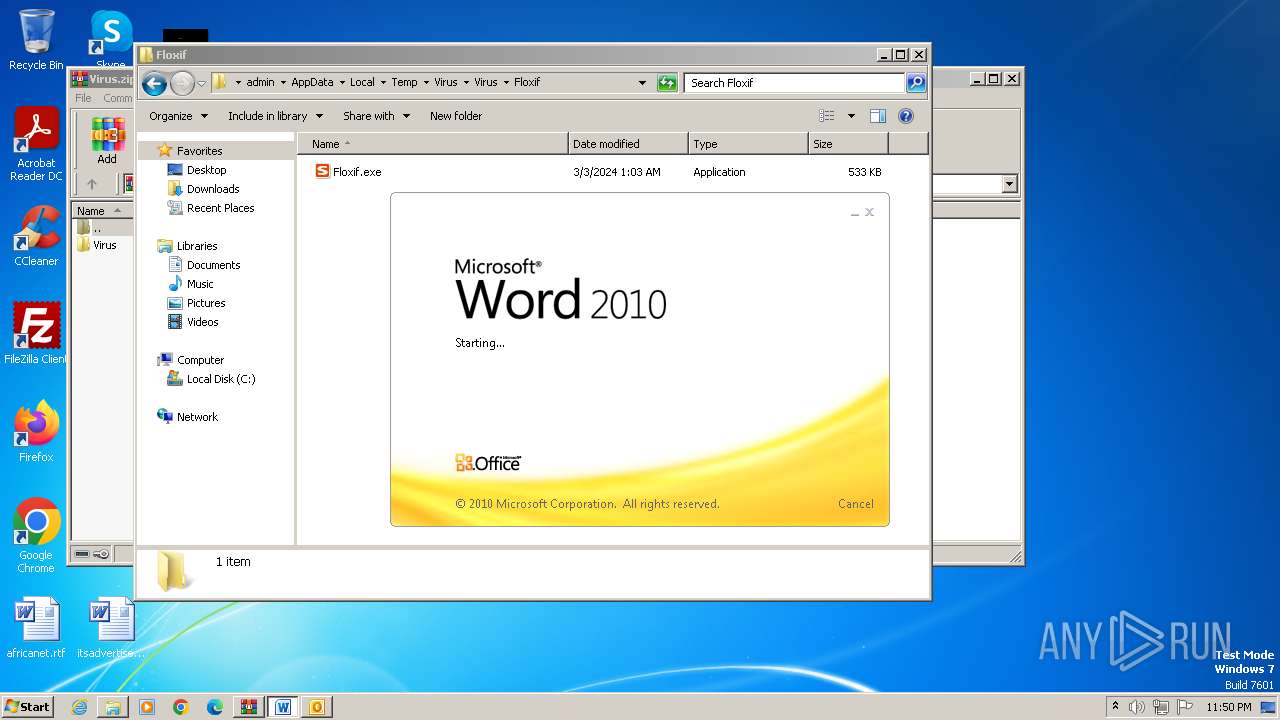Screen dimensions: 1280x720
Task: Click admin in the address breadcrumb
Action: (x=260, y=82)
